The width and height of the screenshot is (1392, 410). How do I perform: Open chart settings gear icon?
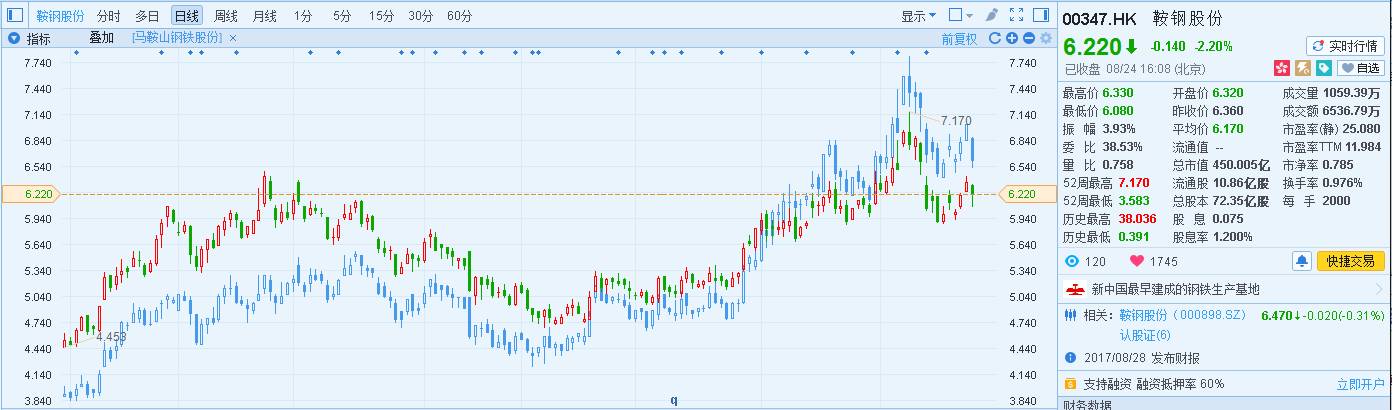[x=1046, y=38]
